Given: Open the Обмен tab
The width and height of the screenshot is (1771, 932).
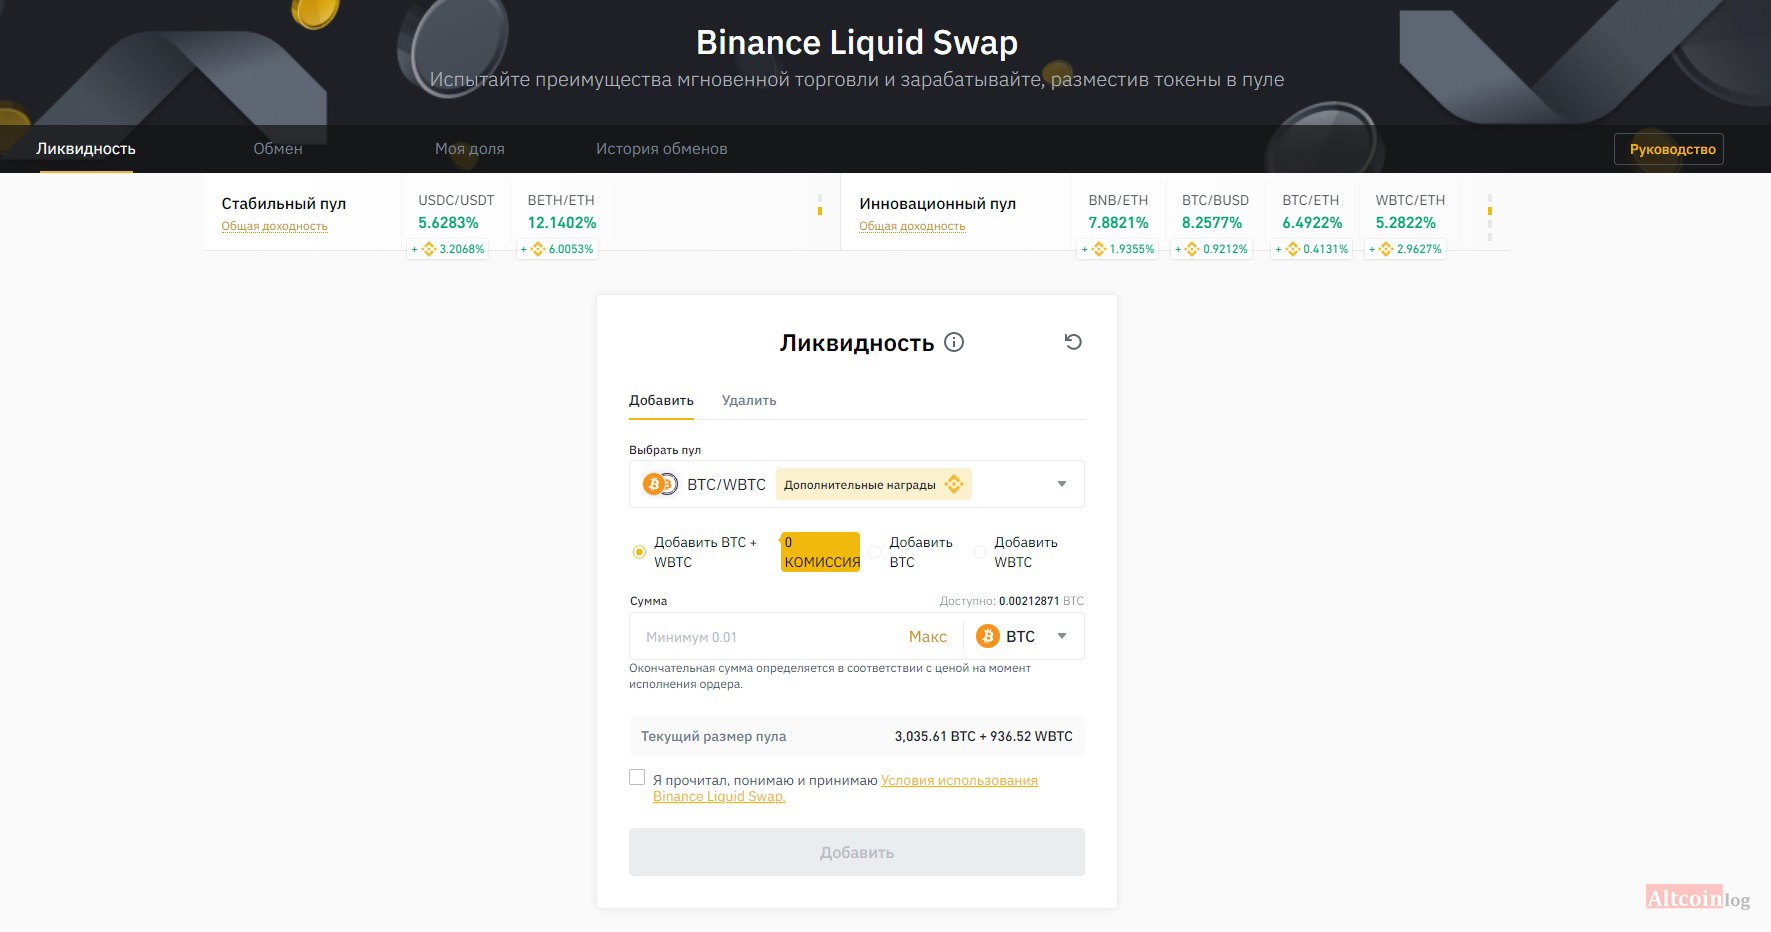Looking at the screenshot, I should [x=278, y=149].
